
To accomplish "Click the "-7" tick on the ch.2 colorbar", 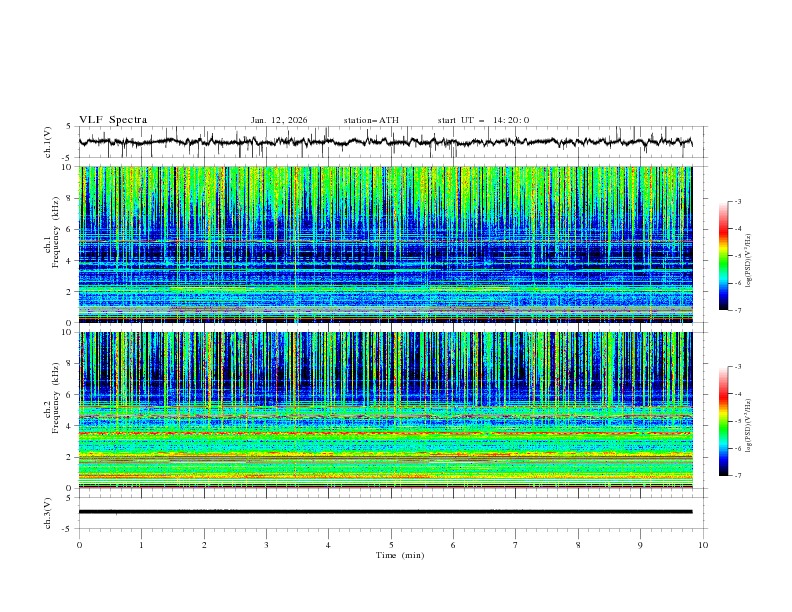I will pyautogui.click(x=738, y=476).
